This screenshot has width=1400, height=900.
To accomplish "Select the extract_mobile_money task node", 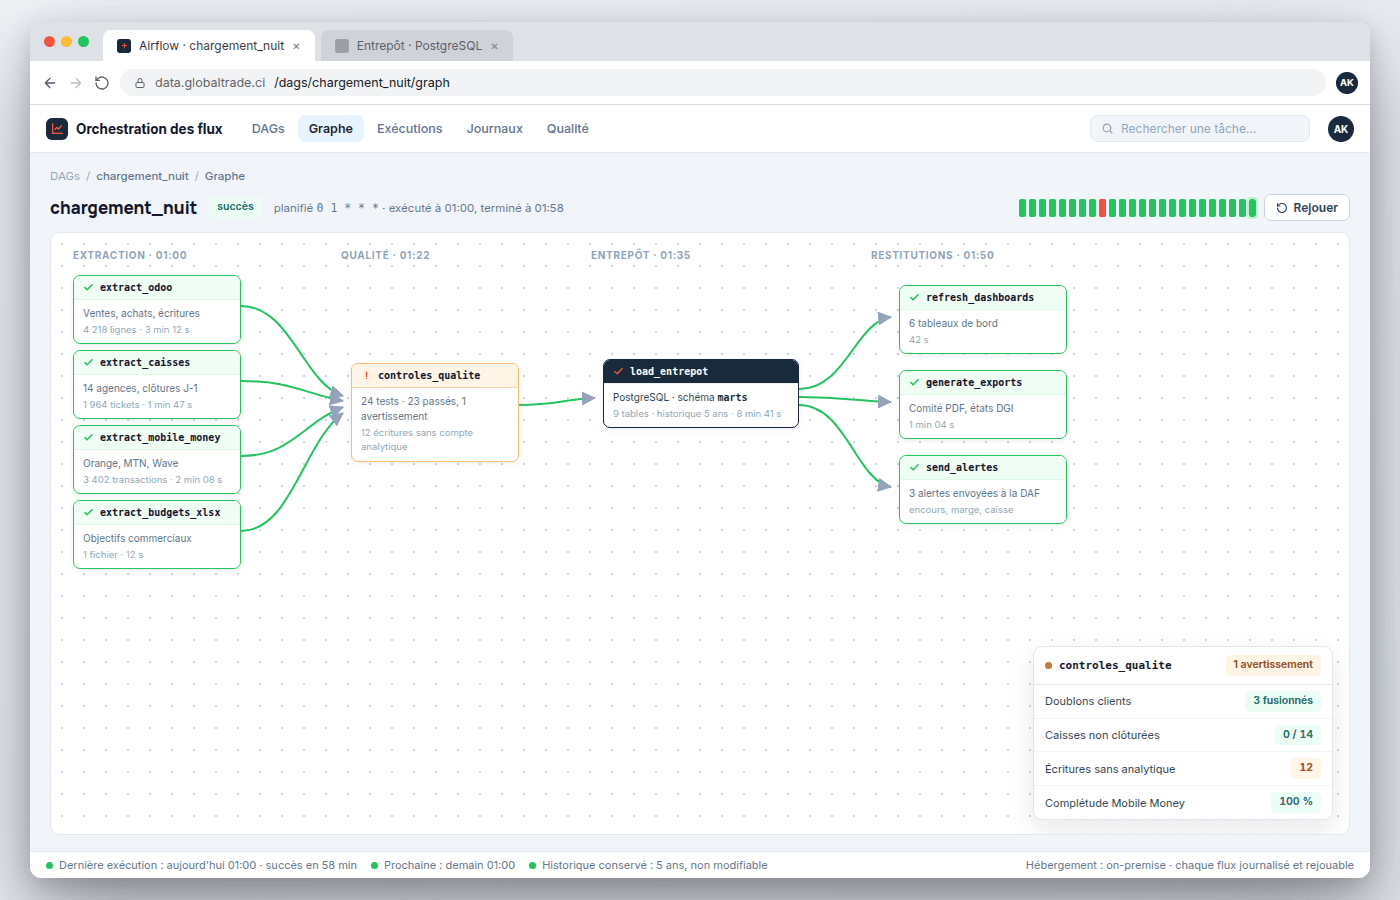I will click(x=157, y=460).
